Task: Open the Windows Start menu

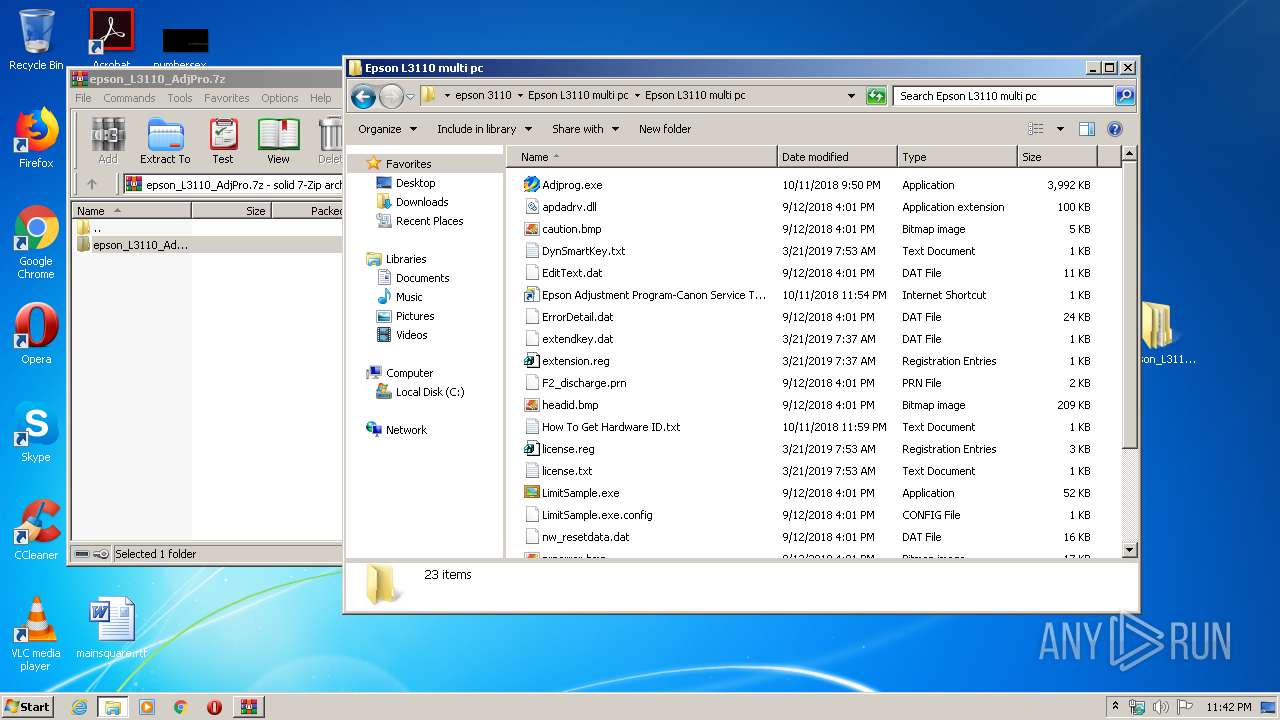Action: click(x=28, y=706)
